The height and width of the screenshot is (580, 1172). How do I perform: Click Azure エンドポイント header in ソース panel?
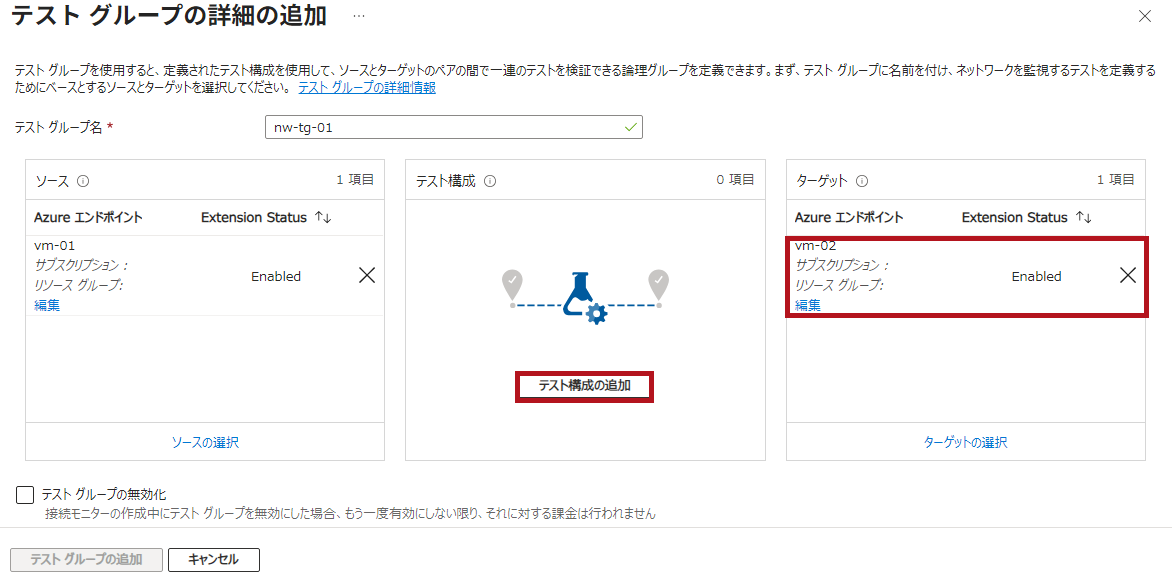(x=88, y=218)
